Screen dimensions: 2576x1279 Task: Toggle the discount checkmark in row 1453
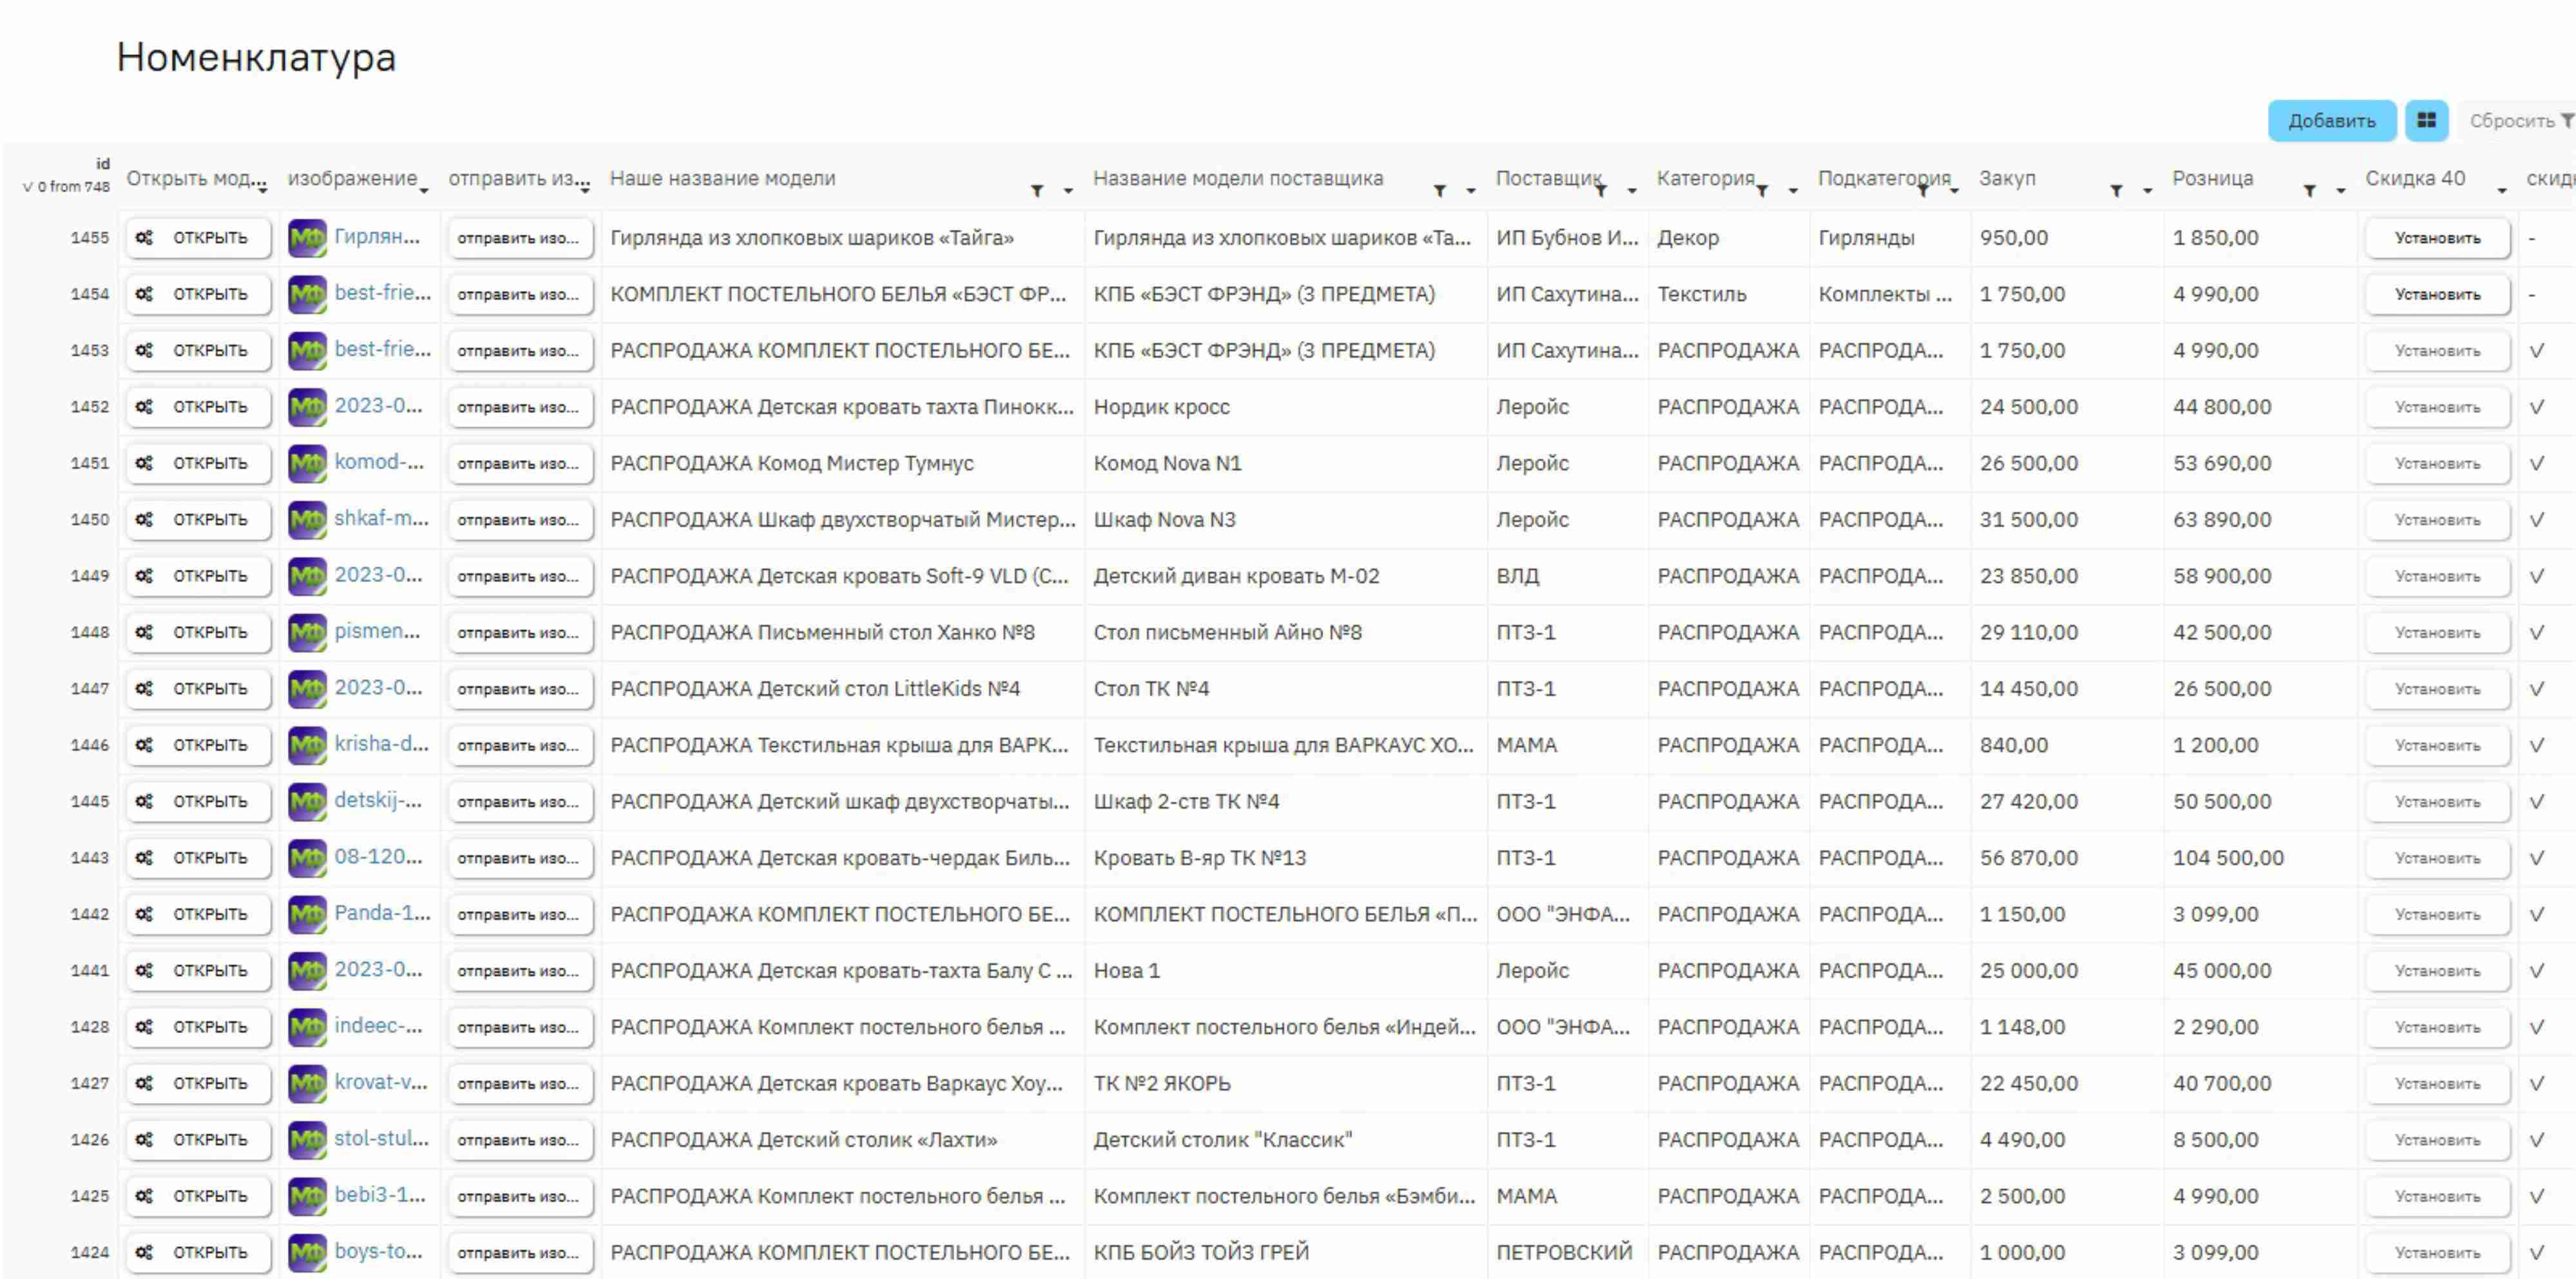pos(2537,350)
